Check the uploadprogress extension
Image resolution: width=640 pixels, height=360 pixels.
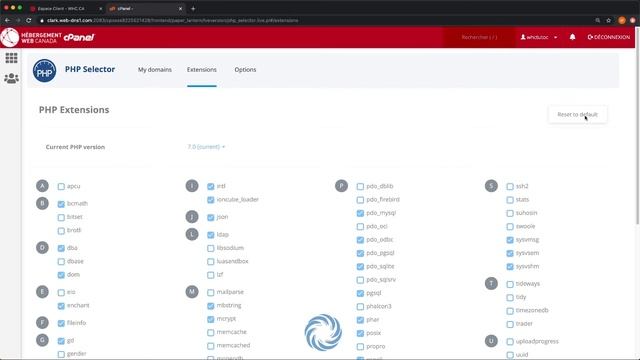[510, 342]
